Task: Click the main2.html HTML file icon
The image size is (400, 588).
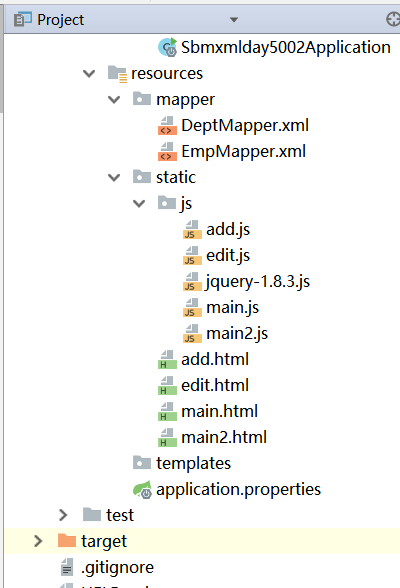Action: pyautogui.click(x=167, y=438)
